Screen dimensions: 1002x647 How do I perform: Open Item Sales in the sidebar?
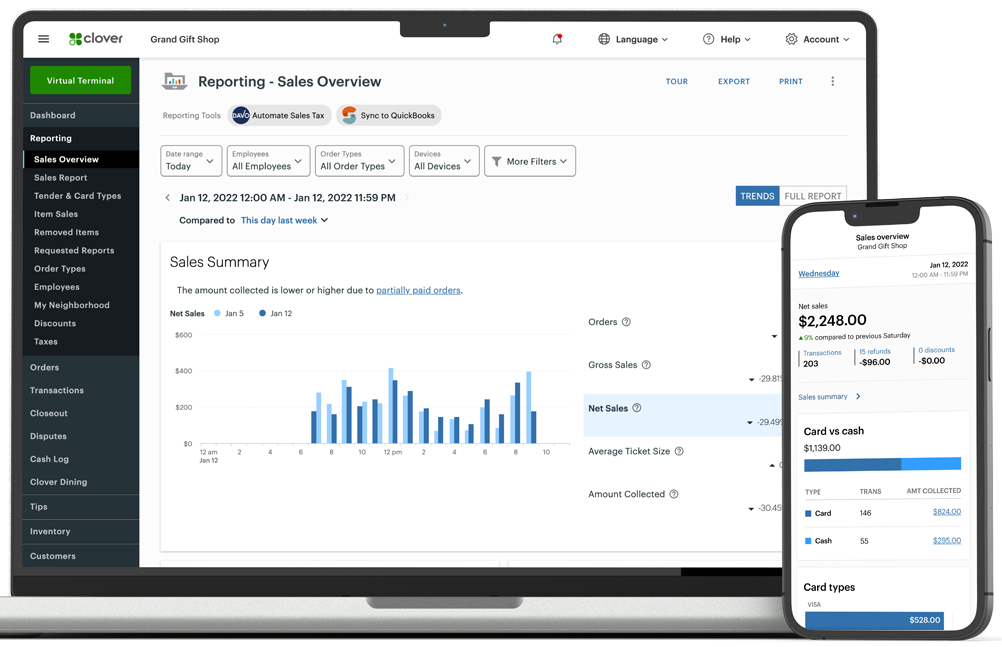coord(56,214)
